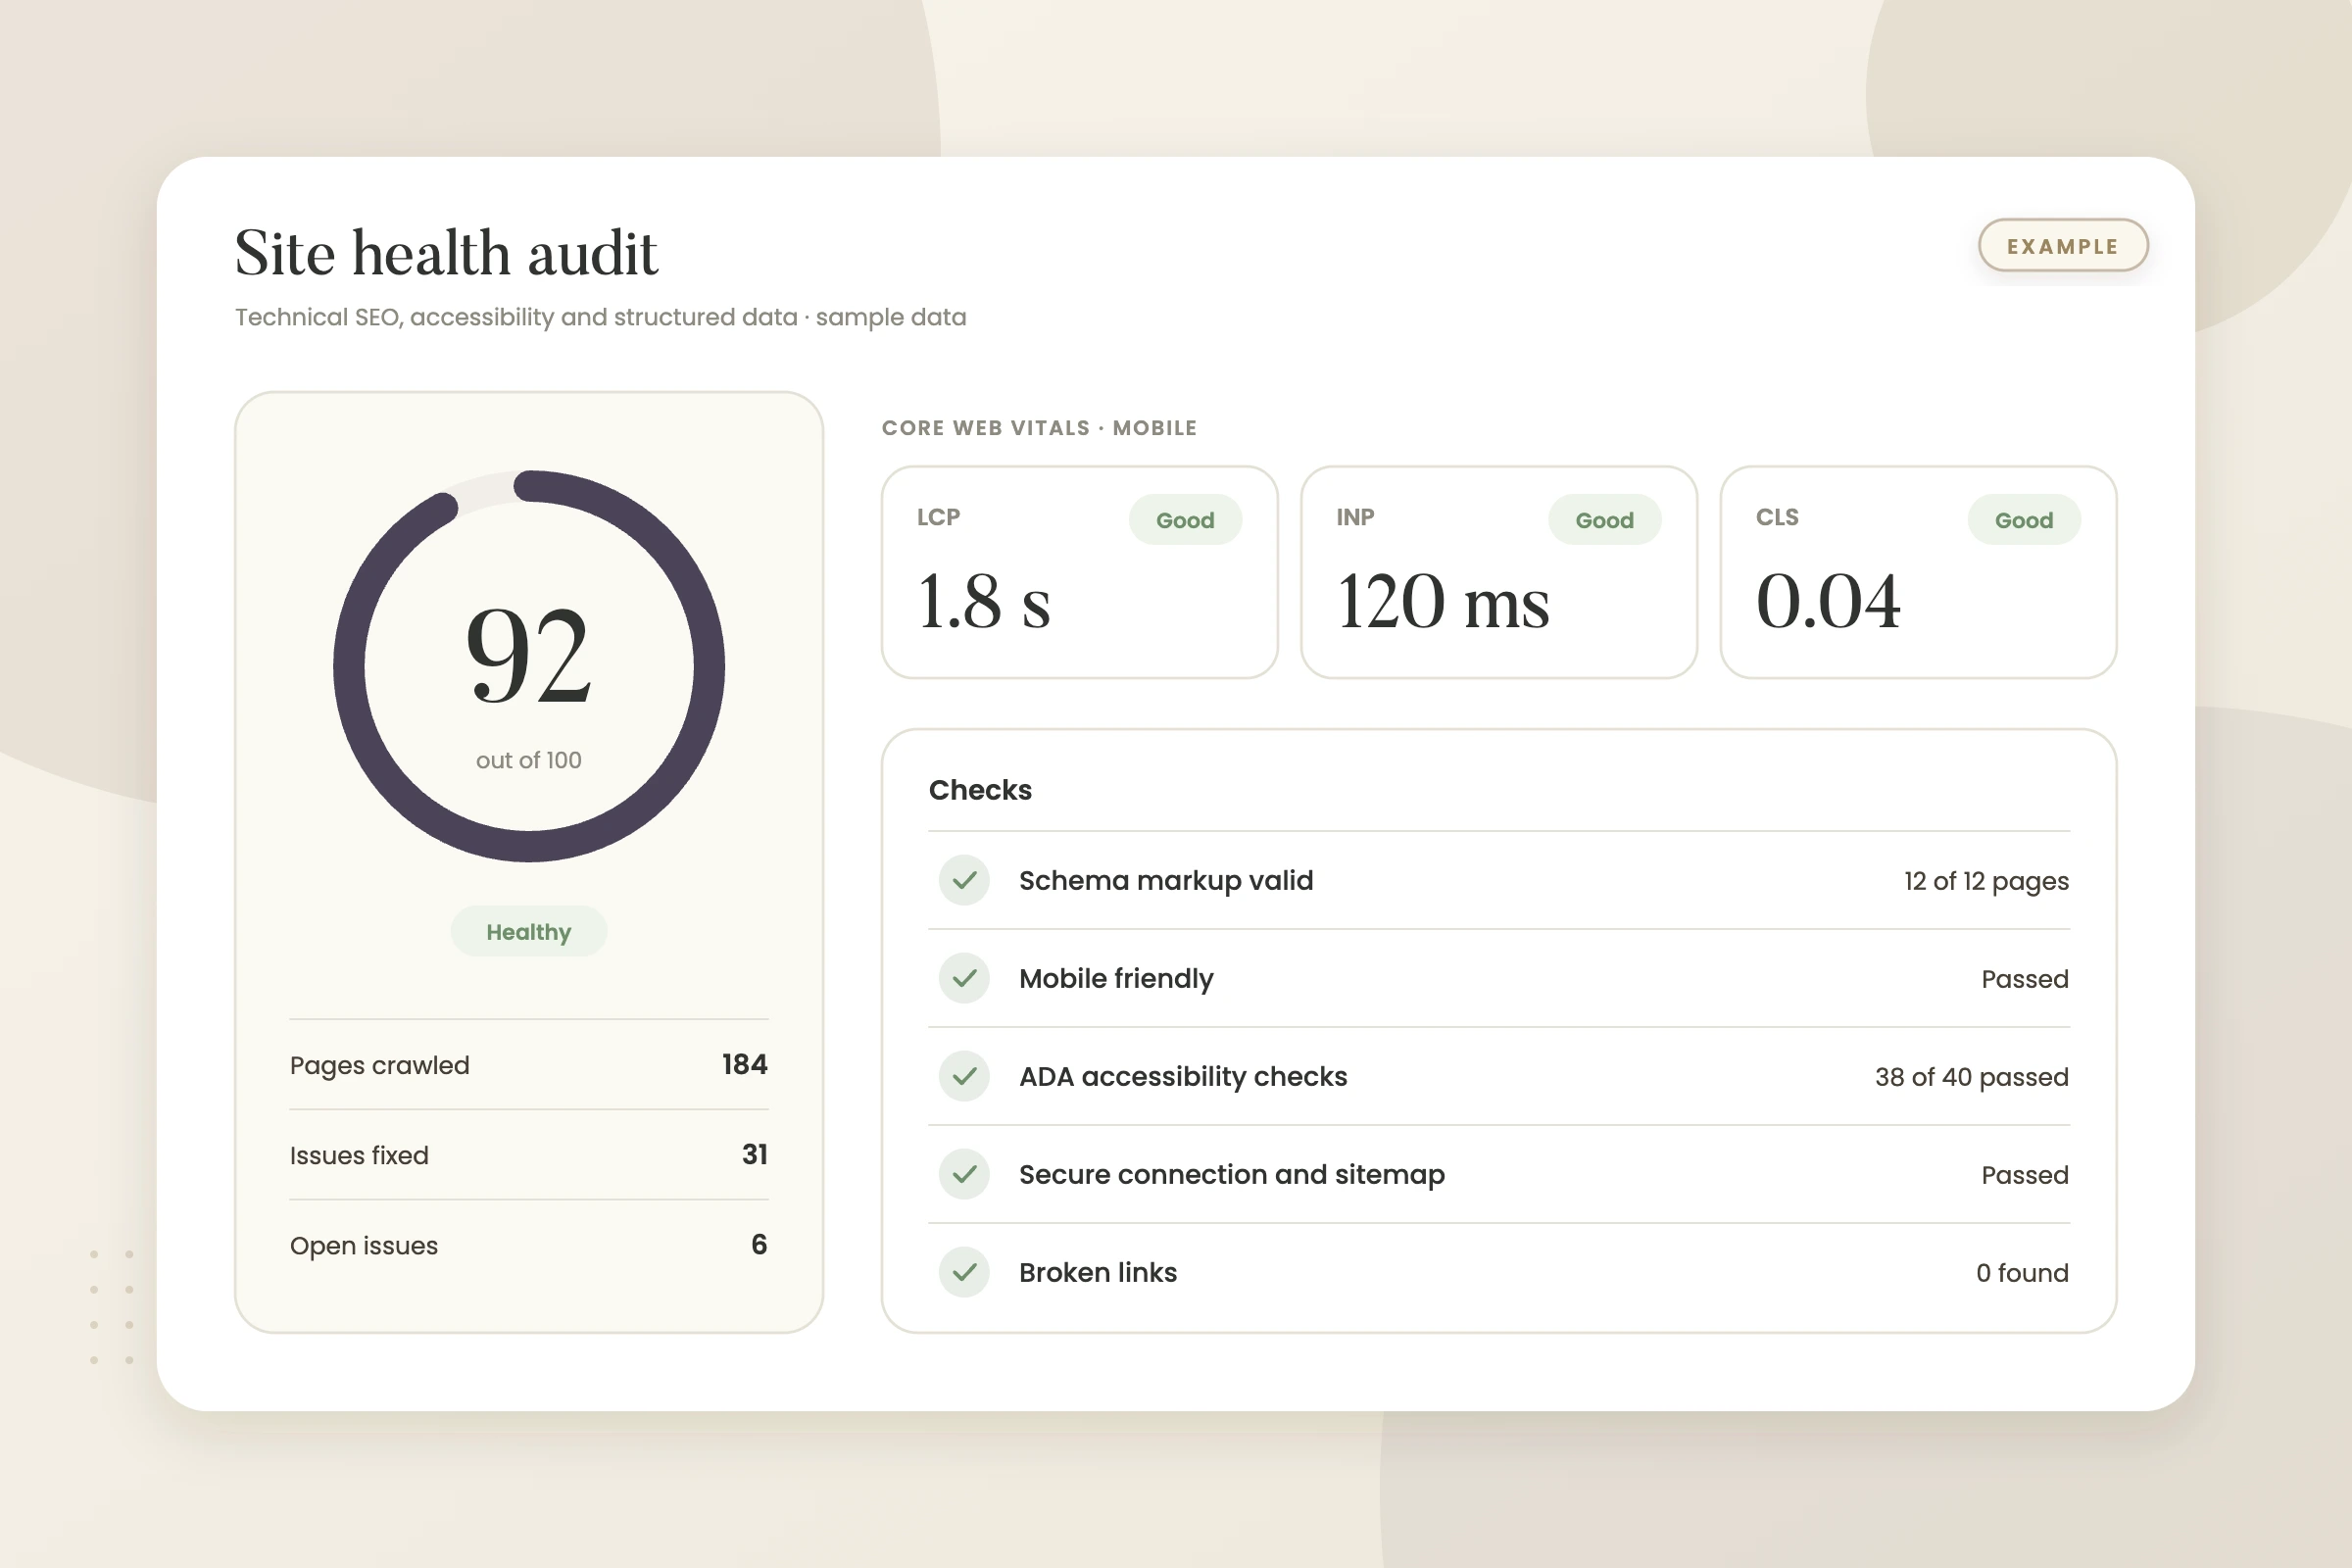
Task: Click Passed in the Secure connection row
Action: click(2025, 1175)
